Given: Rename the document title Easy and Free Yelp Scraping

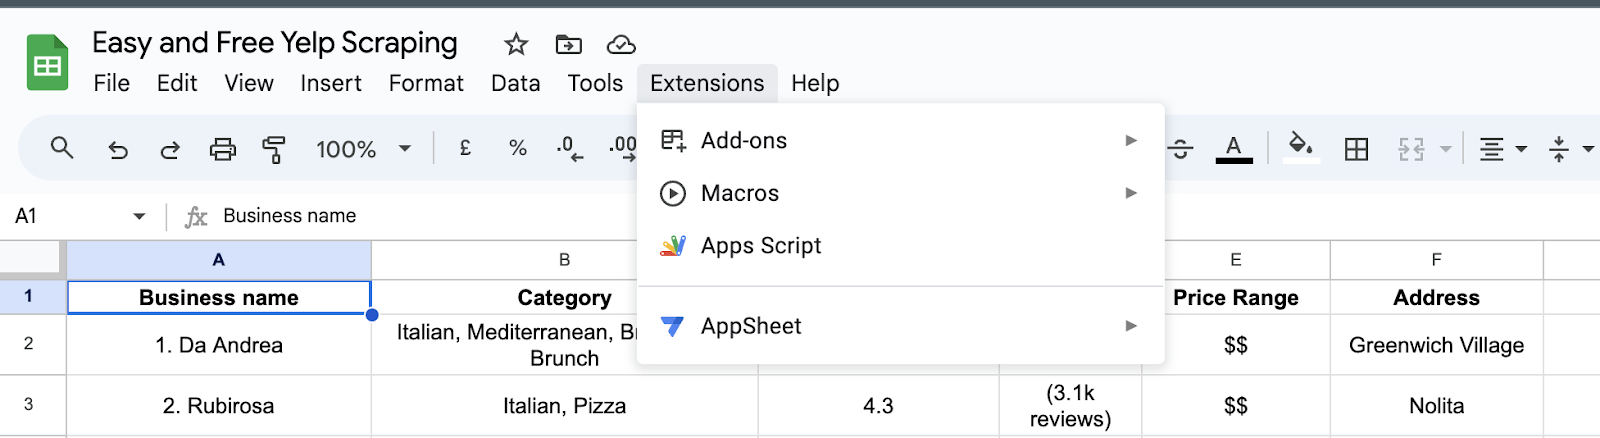Looking at the screenshot, I should (275, 43).
